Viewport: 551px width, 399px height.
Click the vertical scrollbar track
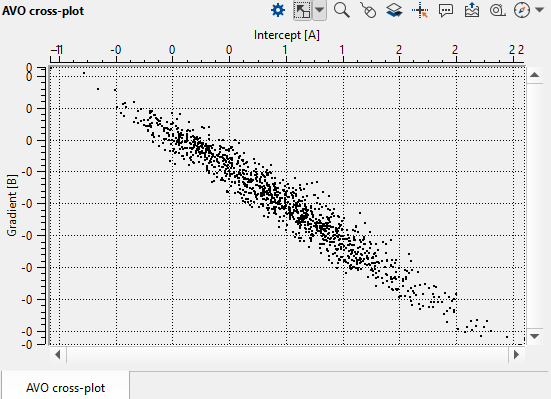(534, 206)
